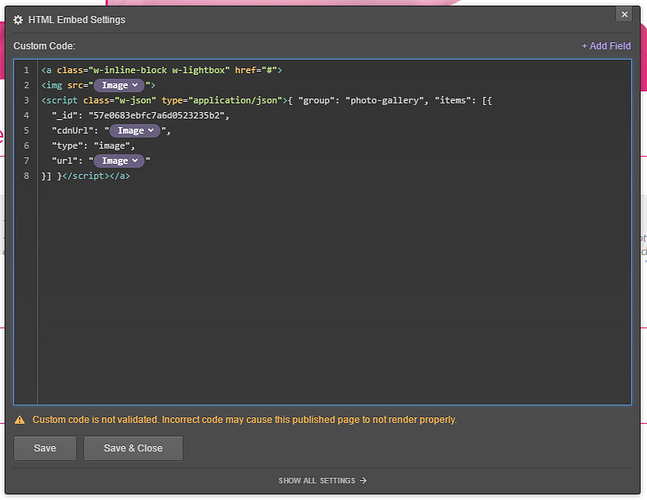Click the "w-inline-block w-lightbox" class text
This screenshot has width=647, height=500.
pos(159,70)
